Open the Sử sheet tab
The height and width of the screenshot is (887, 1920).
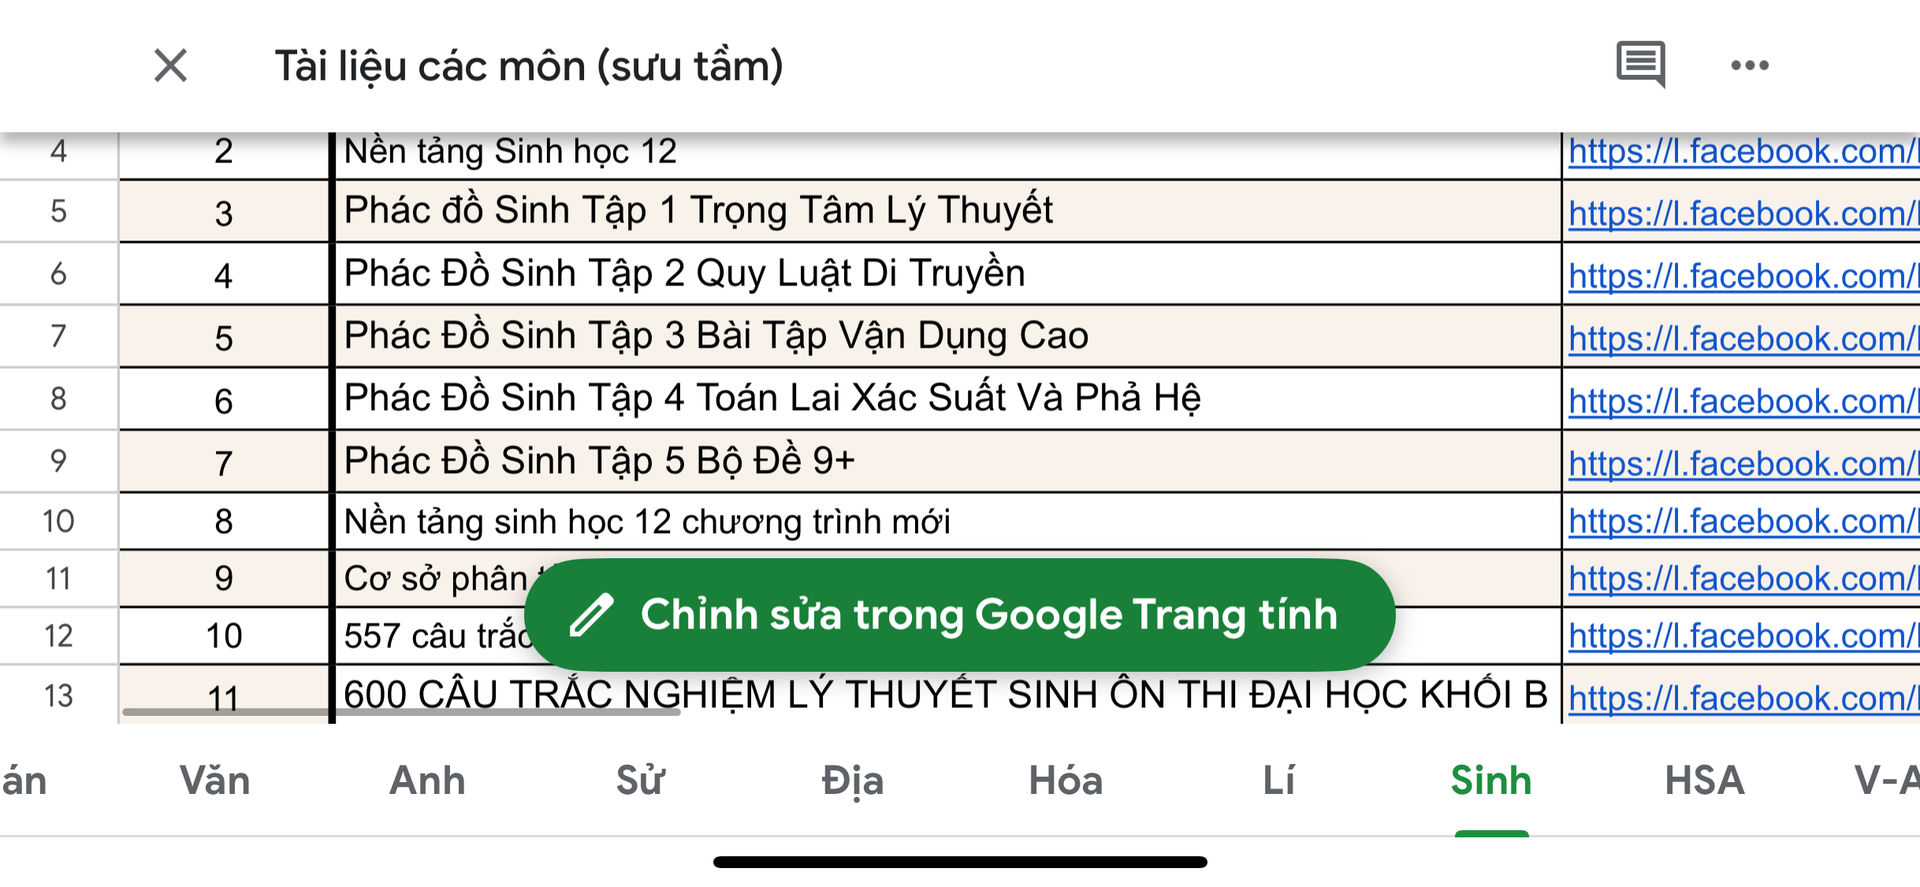click(640, 780)
